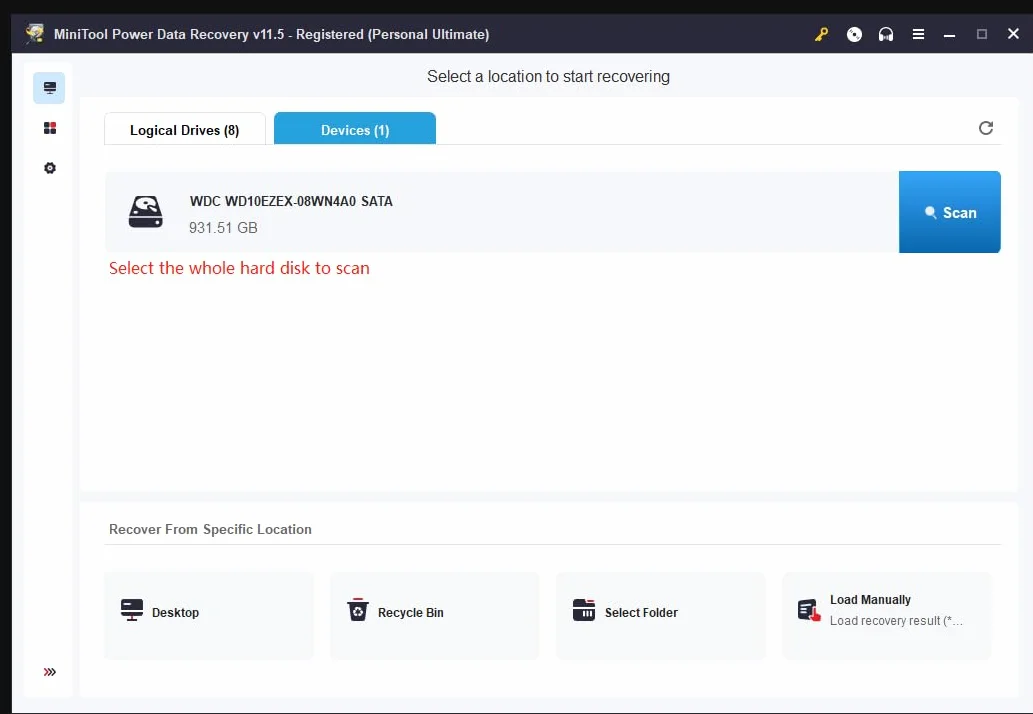Click 'Load recovery result' subtitle text
Image resolution: width=1033 pixels, height=714 pixels.
pyautogui.click(x=896, y=620)
